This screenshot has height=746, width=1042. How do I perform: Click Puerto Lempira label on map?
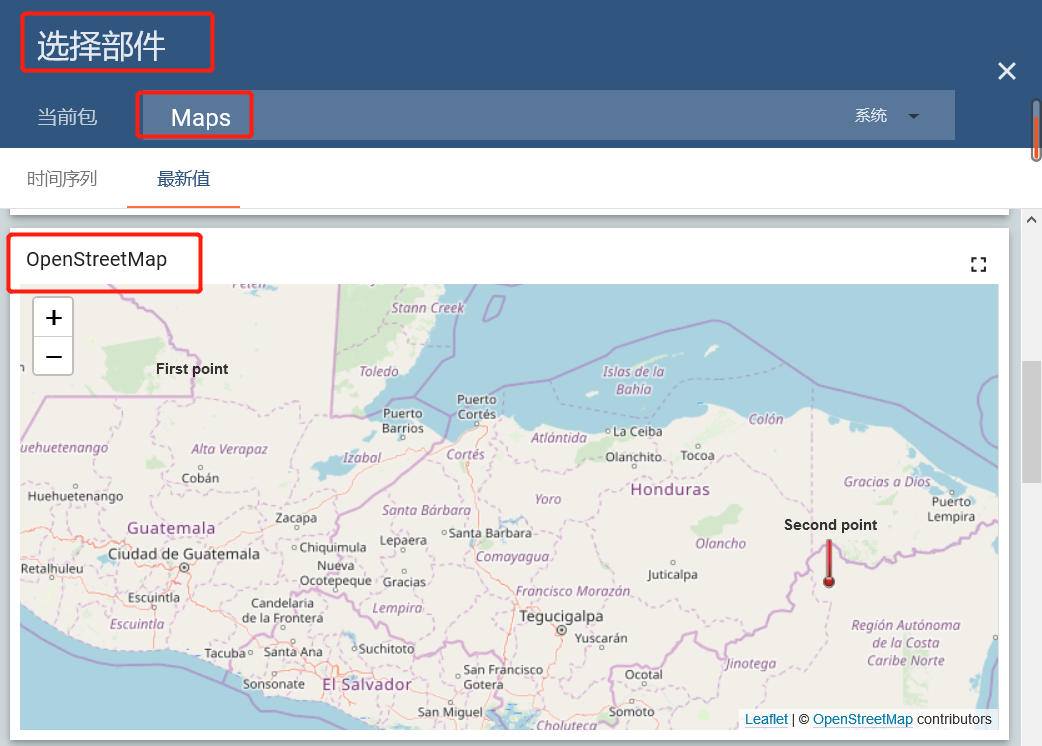pos(951,509)
